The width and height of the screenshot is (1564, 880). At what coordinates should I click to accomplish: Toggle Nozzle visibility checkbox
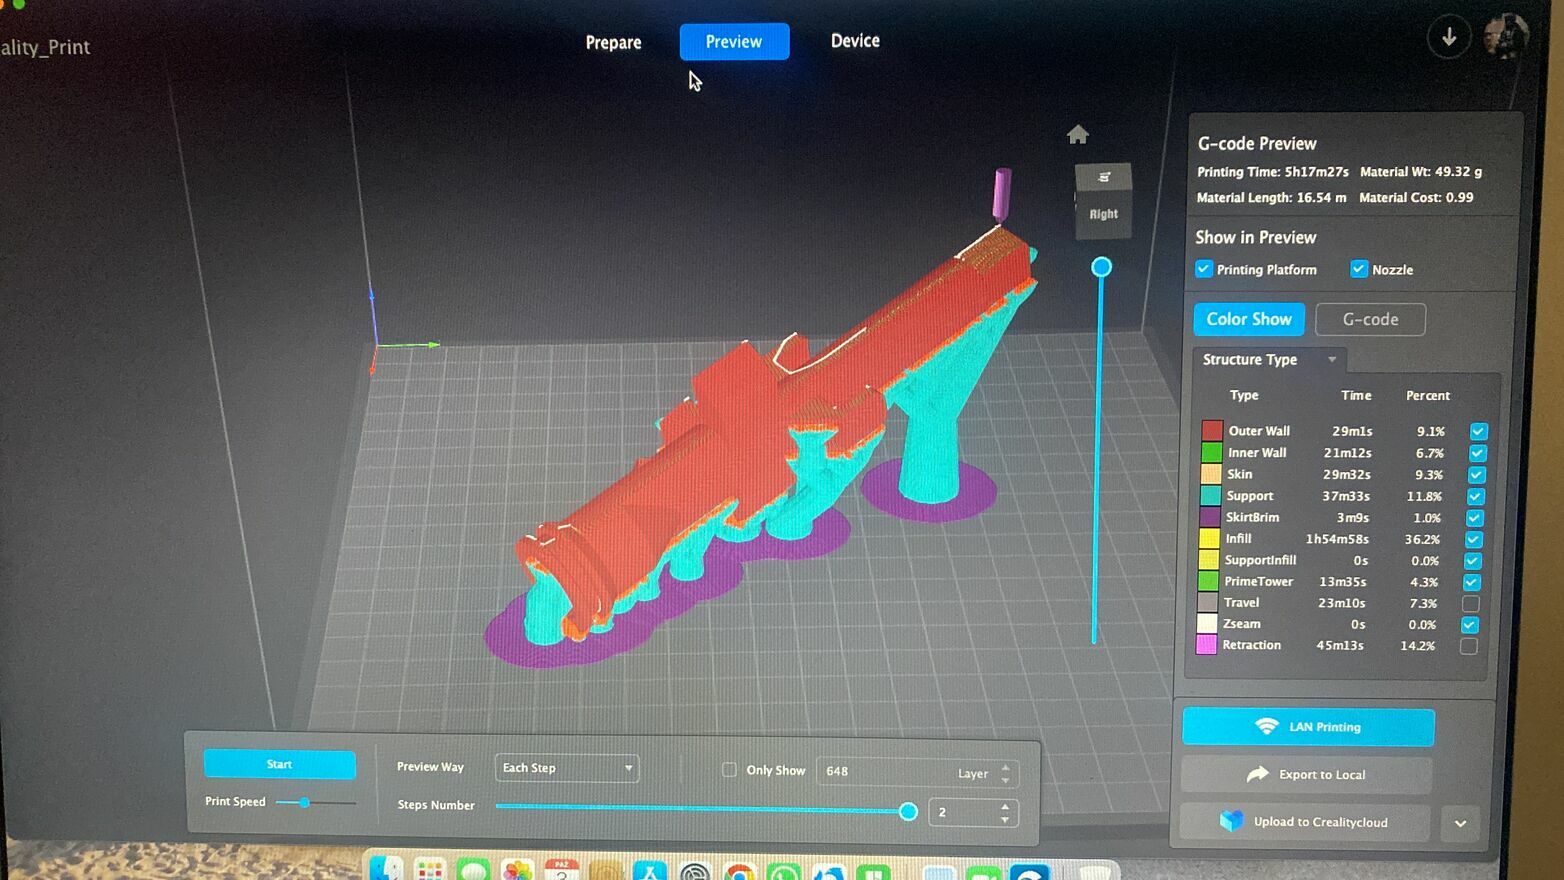1359,269
